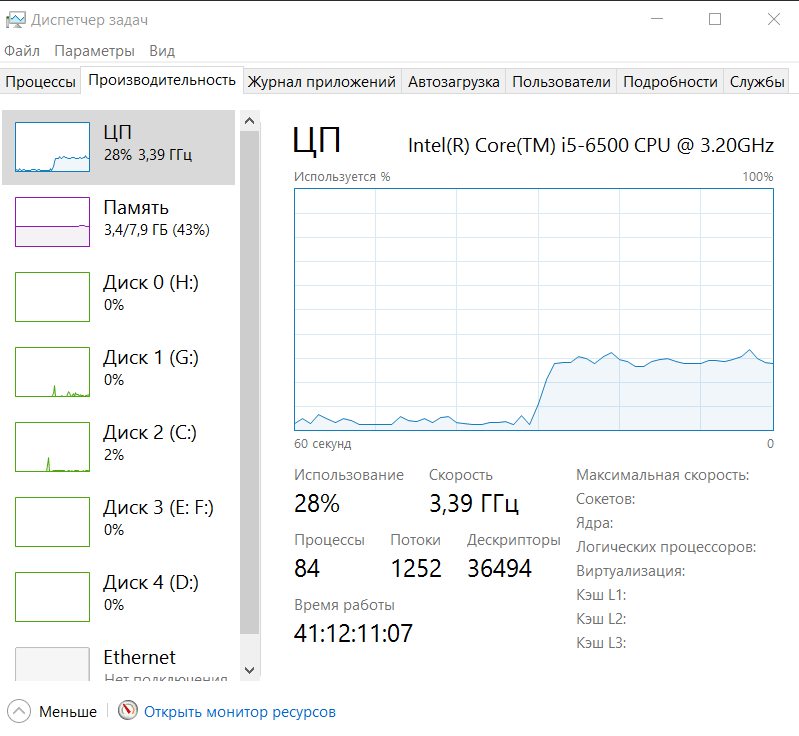The height and width of the screenshot is (736, 799).
Task: Click the Диск 2 (C:) label
Action: click(x=150, y=432)
